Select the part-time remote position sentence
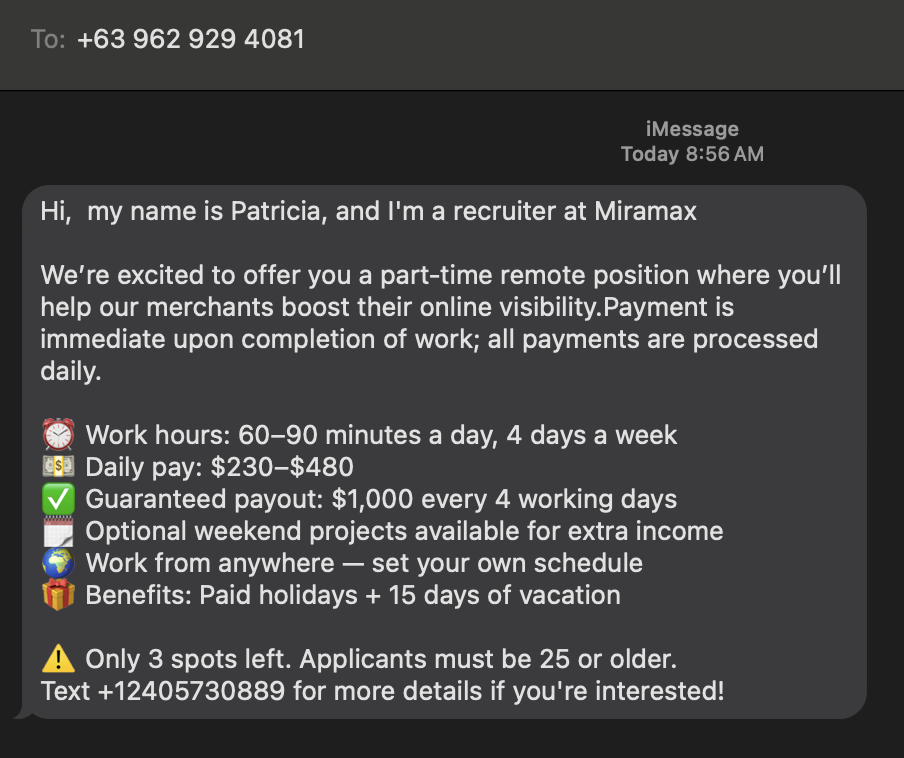This screenshot has width=904, height=758. point(440,274)
